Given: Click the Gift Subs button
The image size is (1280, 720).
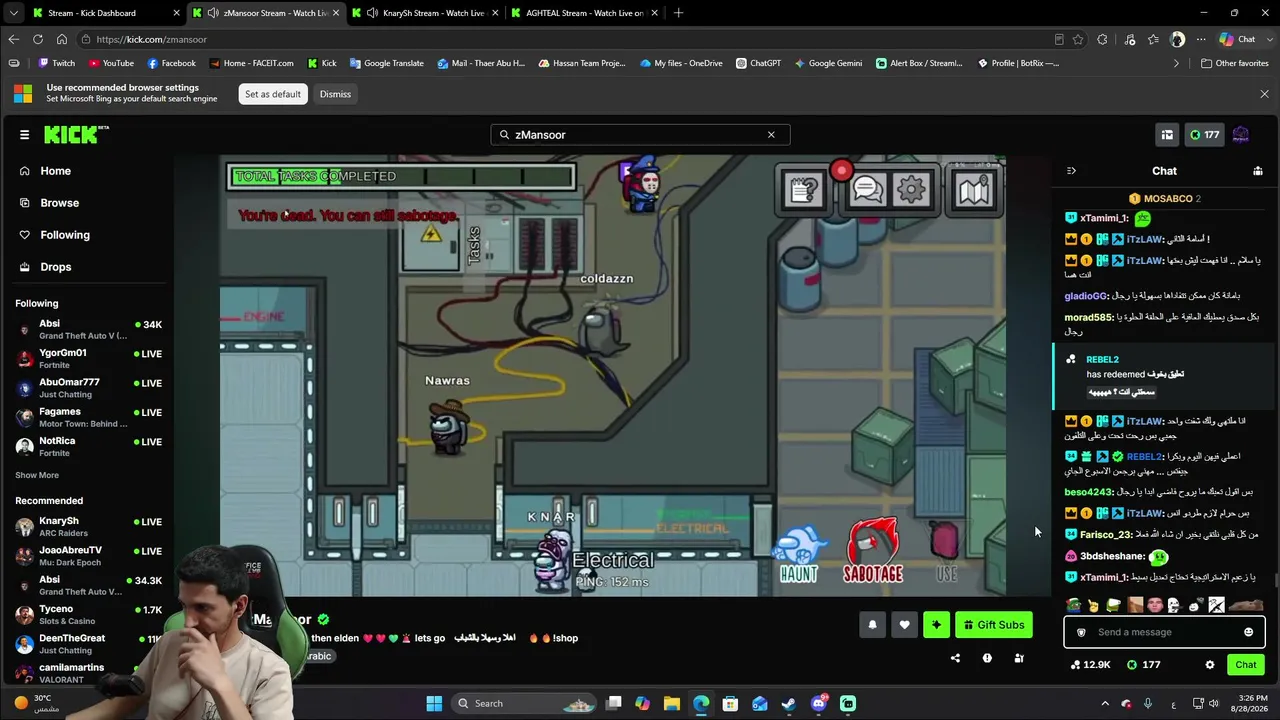Looking at the screenshot, I should click(x=994, y=625).
